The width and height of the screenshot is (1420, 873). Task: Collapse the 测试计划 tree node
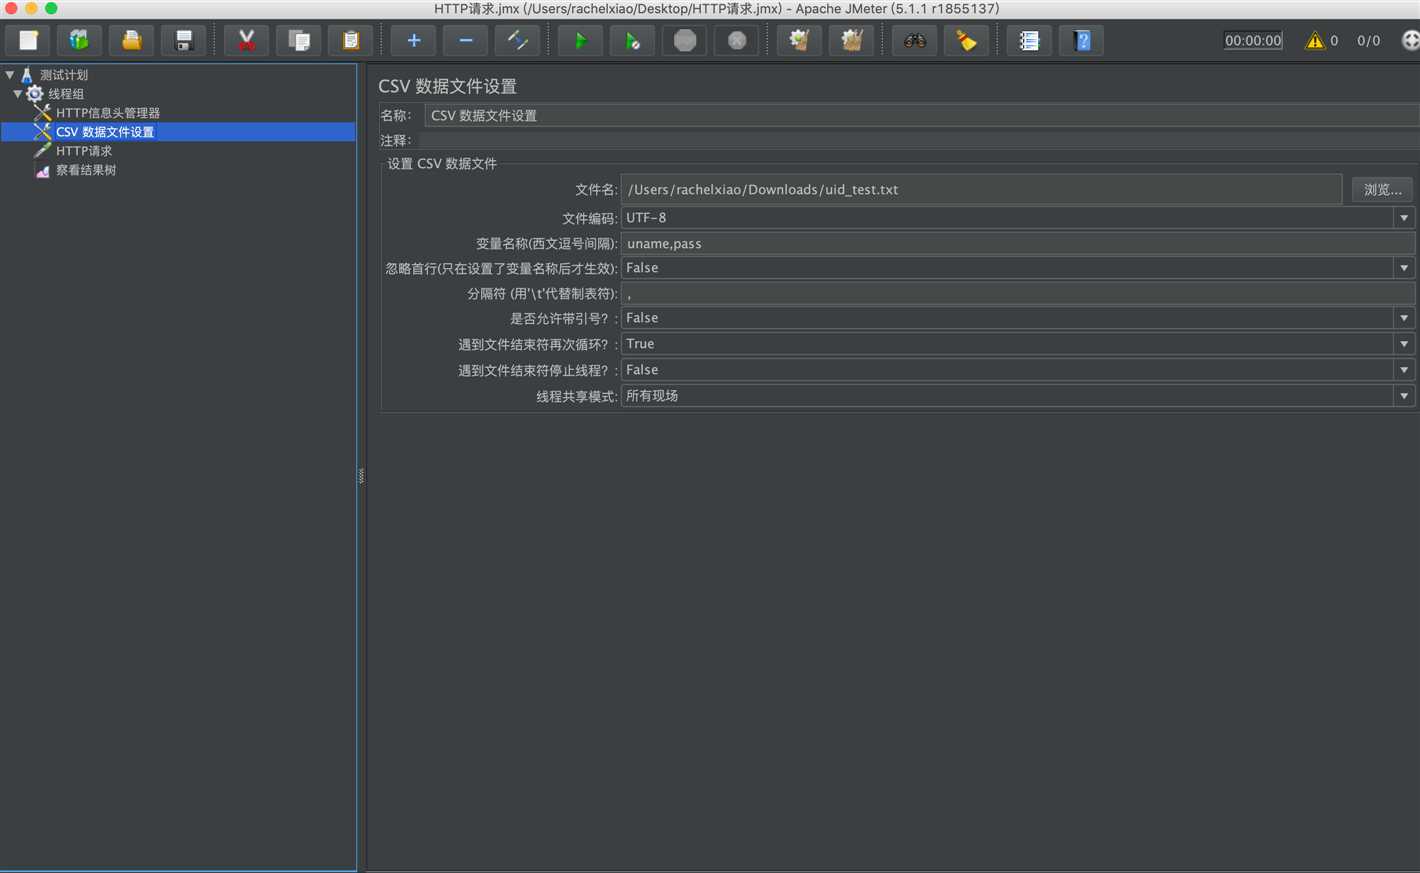[10, 75]
